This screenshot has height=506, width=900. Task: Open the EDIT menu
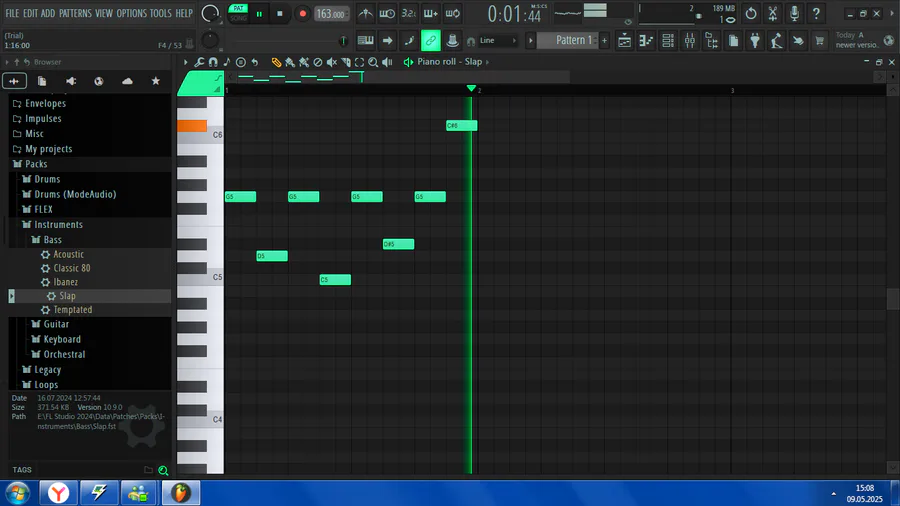pos(30,13)
